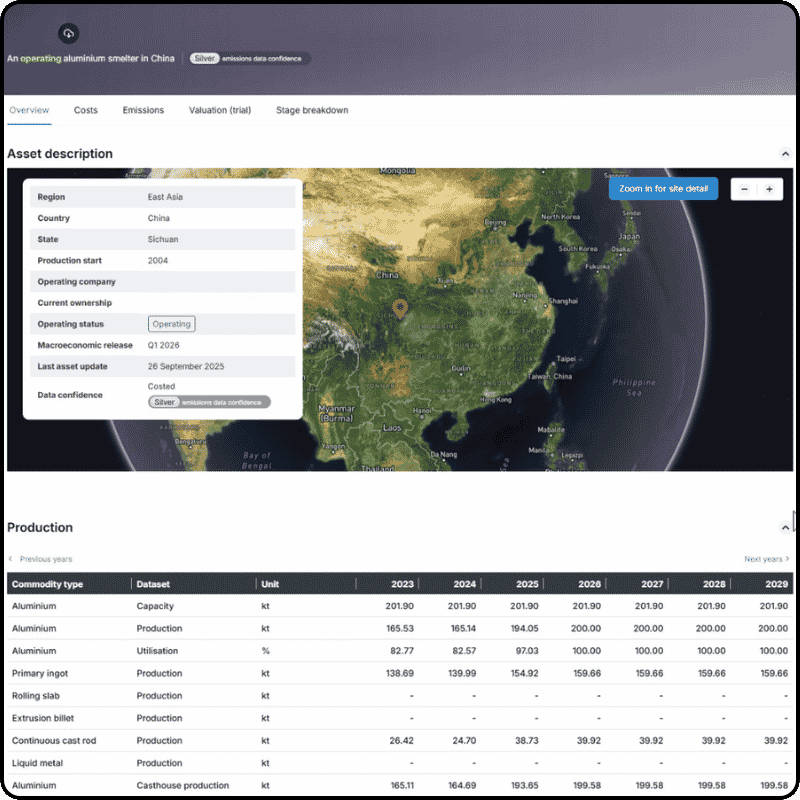The width and height of the screenshot is (800, 800).
Task: Click the map location pin in Sichuan
Action: pyautogui.click(x=400, y=309)
